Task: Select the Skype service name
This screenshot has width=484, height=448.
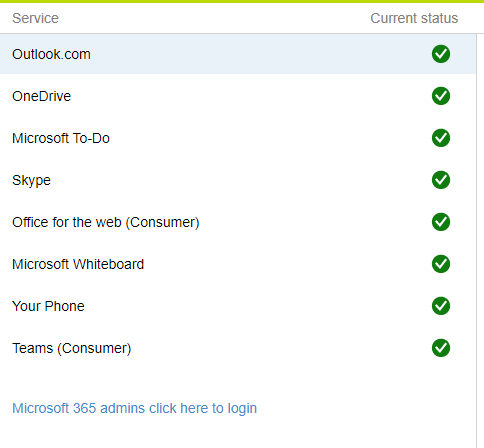Action: (31, 181)
